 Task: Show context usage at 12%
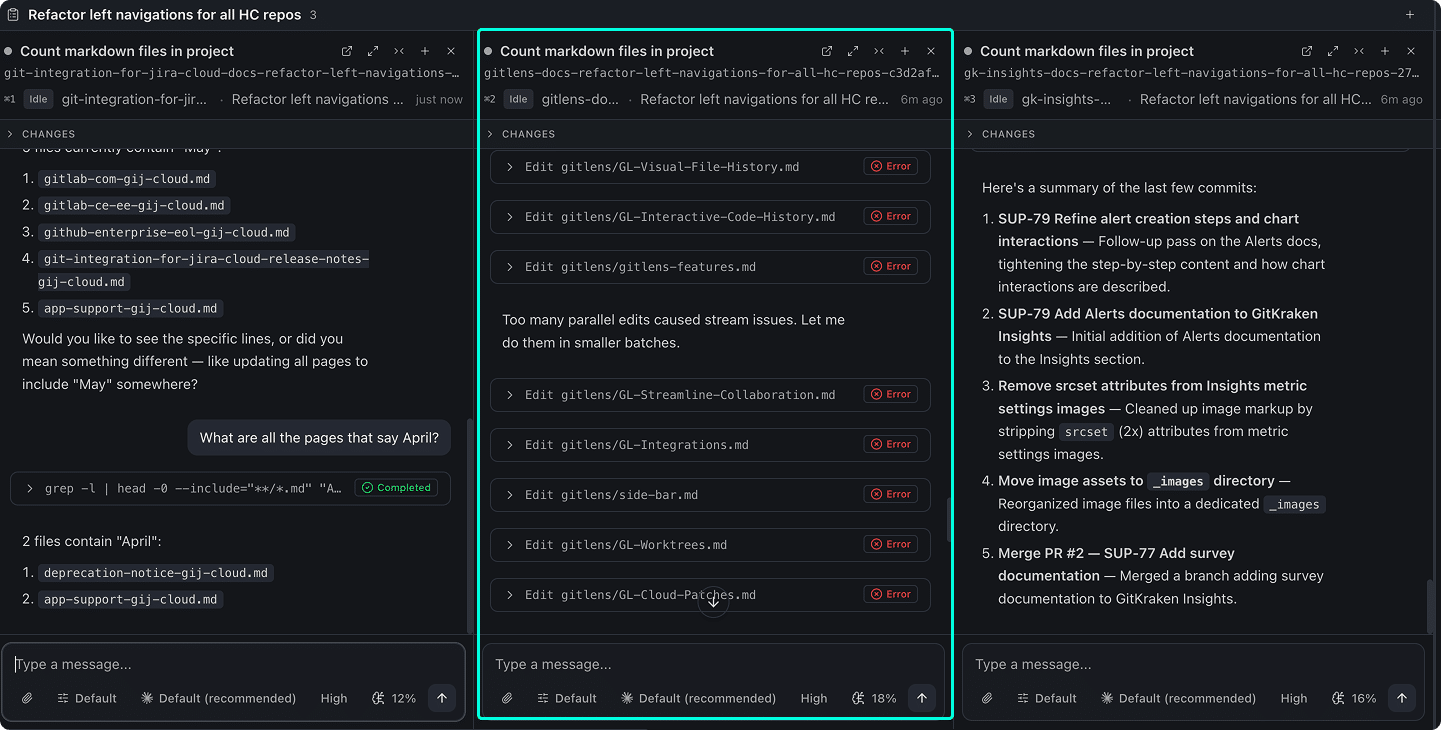tap(394, 698)
